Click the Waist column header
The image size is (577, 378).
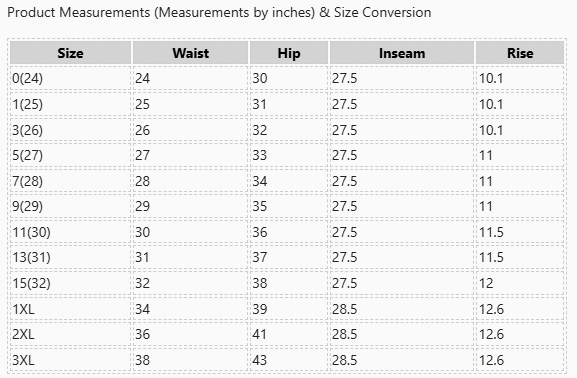(x=190, y=53)
